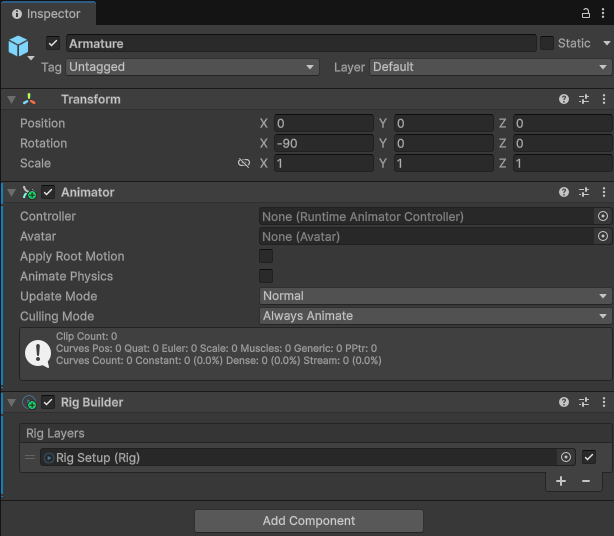Toggle the Rig Setup layer active checkbox

click(589, 457)
